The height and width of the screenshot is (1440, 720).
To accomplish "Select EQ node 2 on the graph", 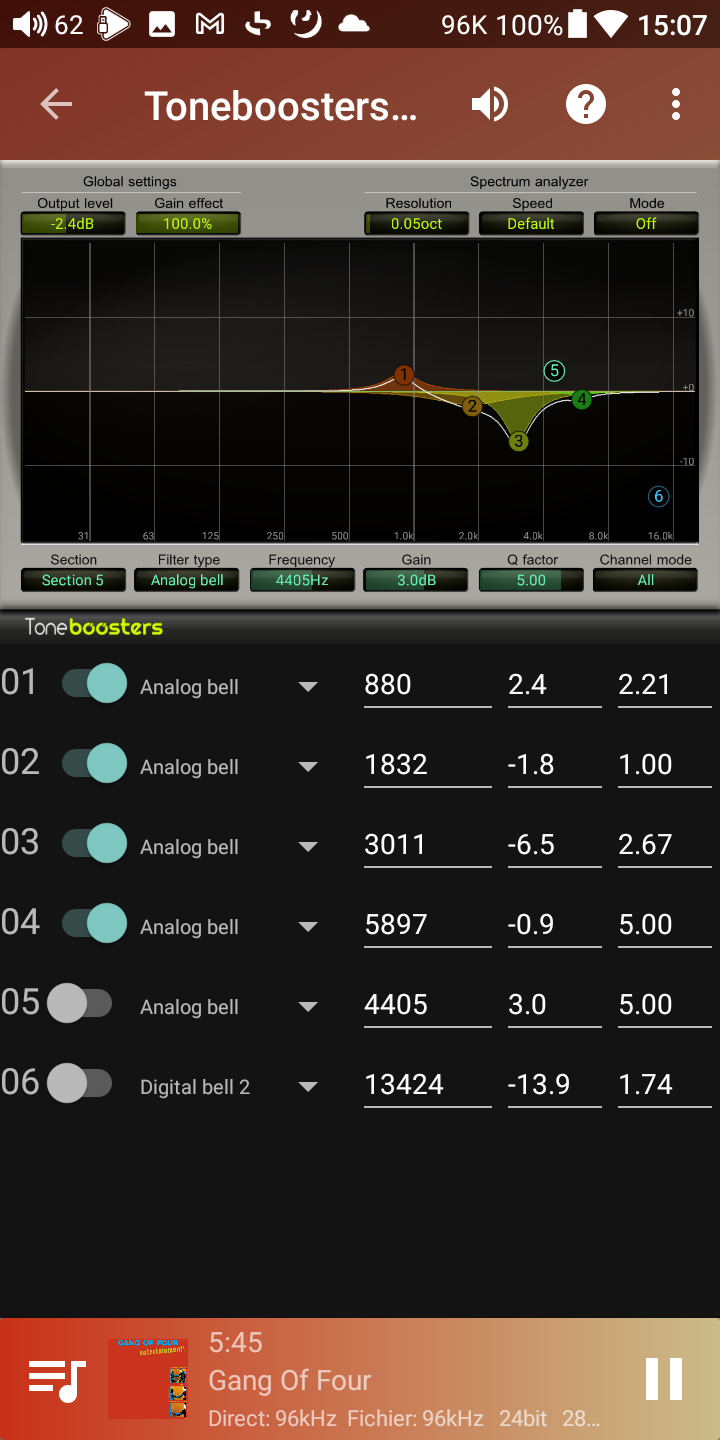I will pos(473,405).
